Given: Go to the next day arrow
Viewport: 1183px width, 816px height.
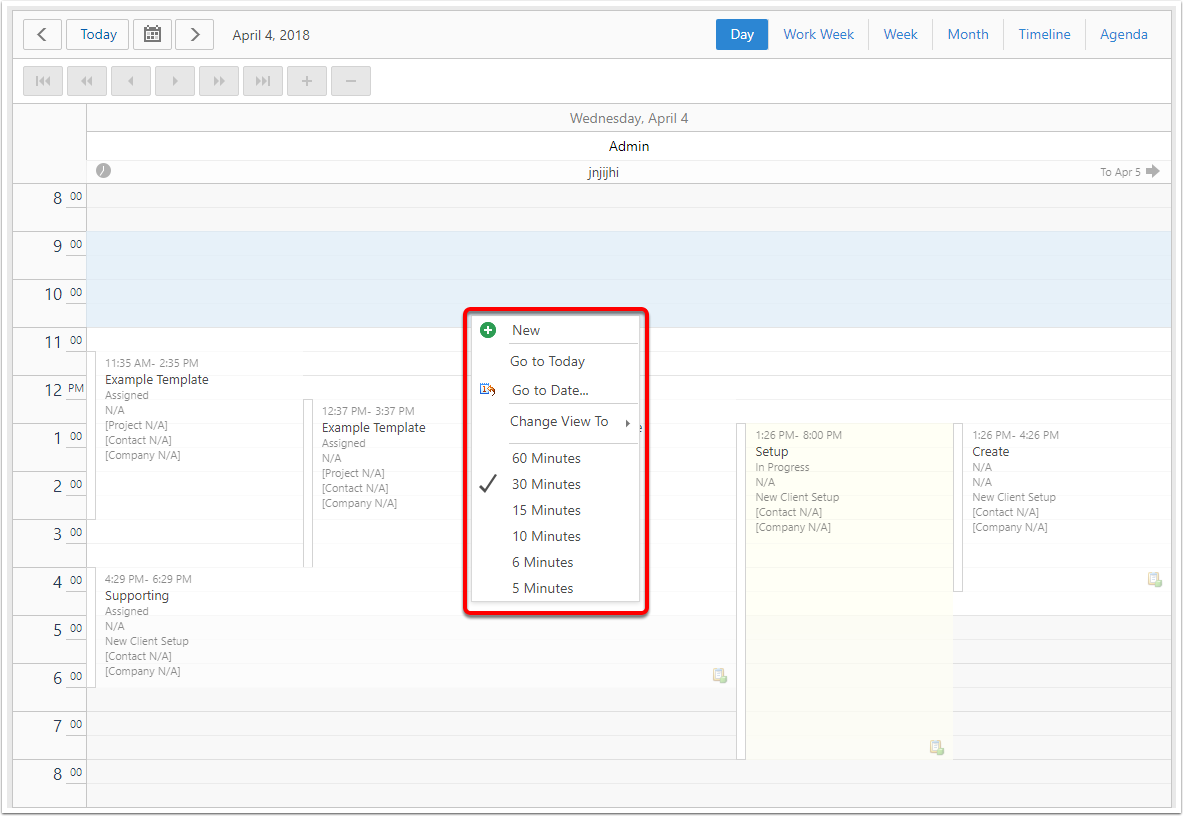Looking at the screenshot, I should pos(195,35).
